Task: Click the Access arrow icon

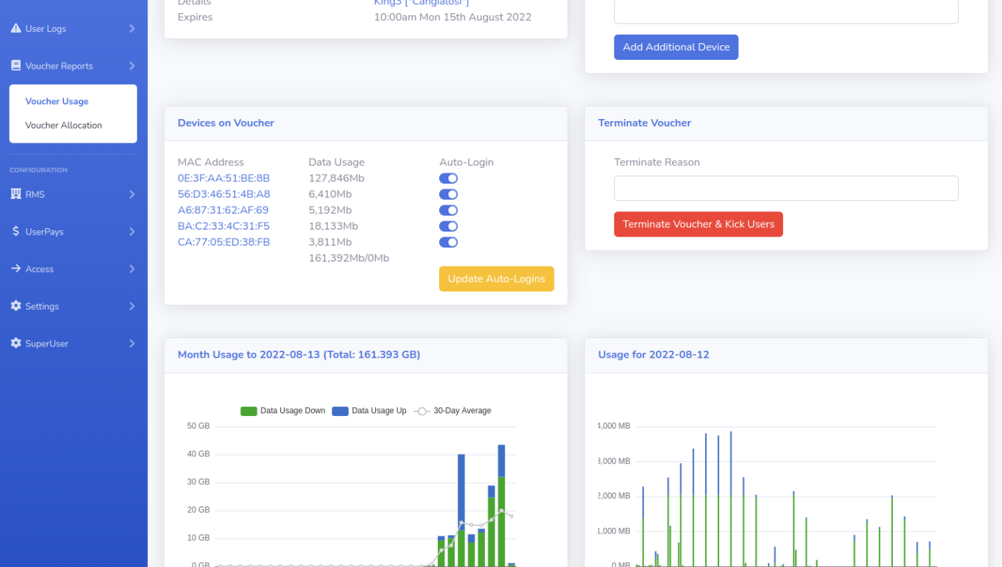Action: (x=16, y=269)
